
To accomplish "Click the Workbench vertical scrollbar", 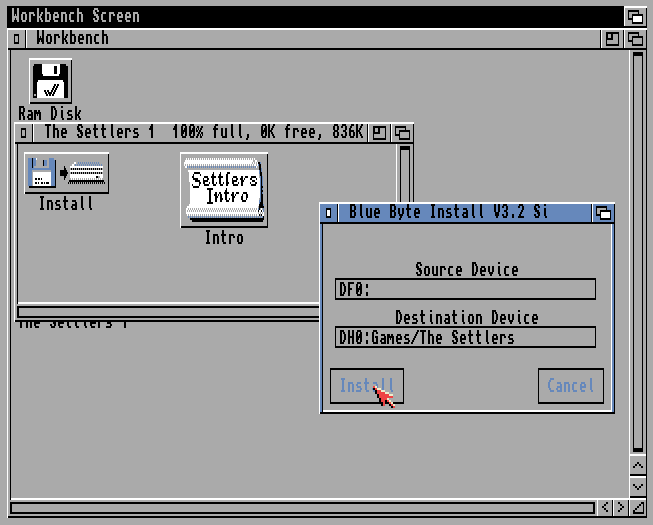I will [638, 252].
